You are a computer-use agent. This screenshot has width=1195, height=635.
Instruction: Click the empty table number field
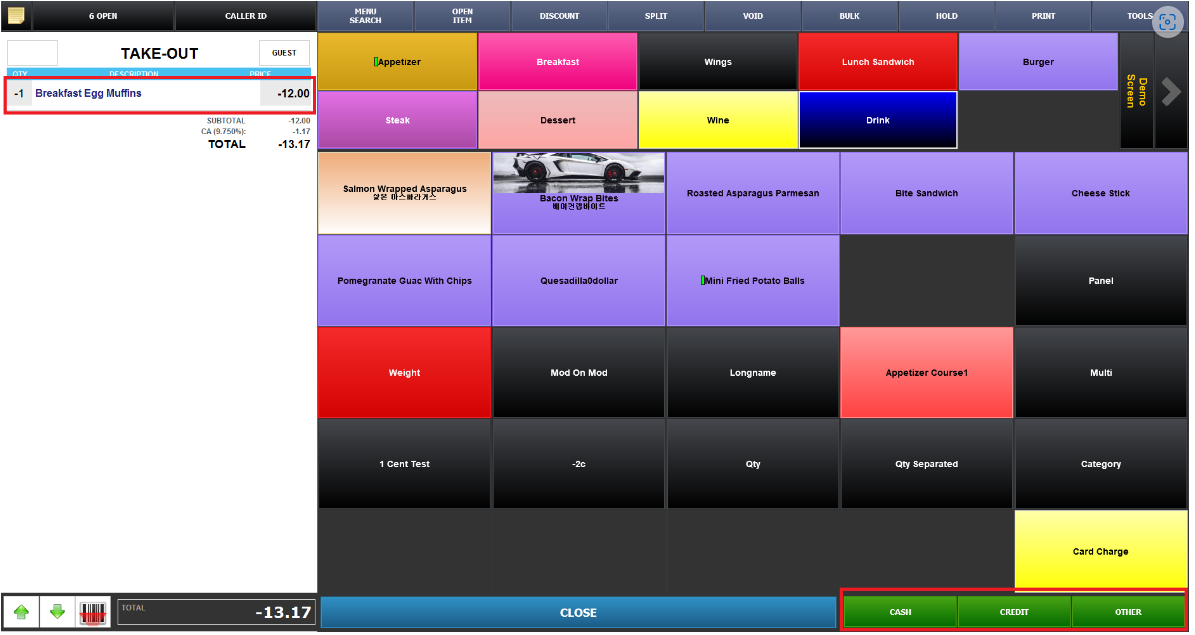tap(32, 53)
